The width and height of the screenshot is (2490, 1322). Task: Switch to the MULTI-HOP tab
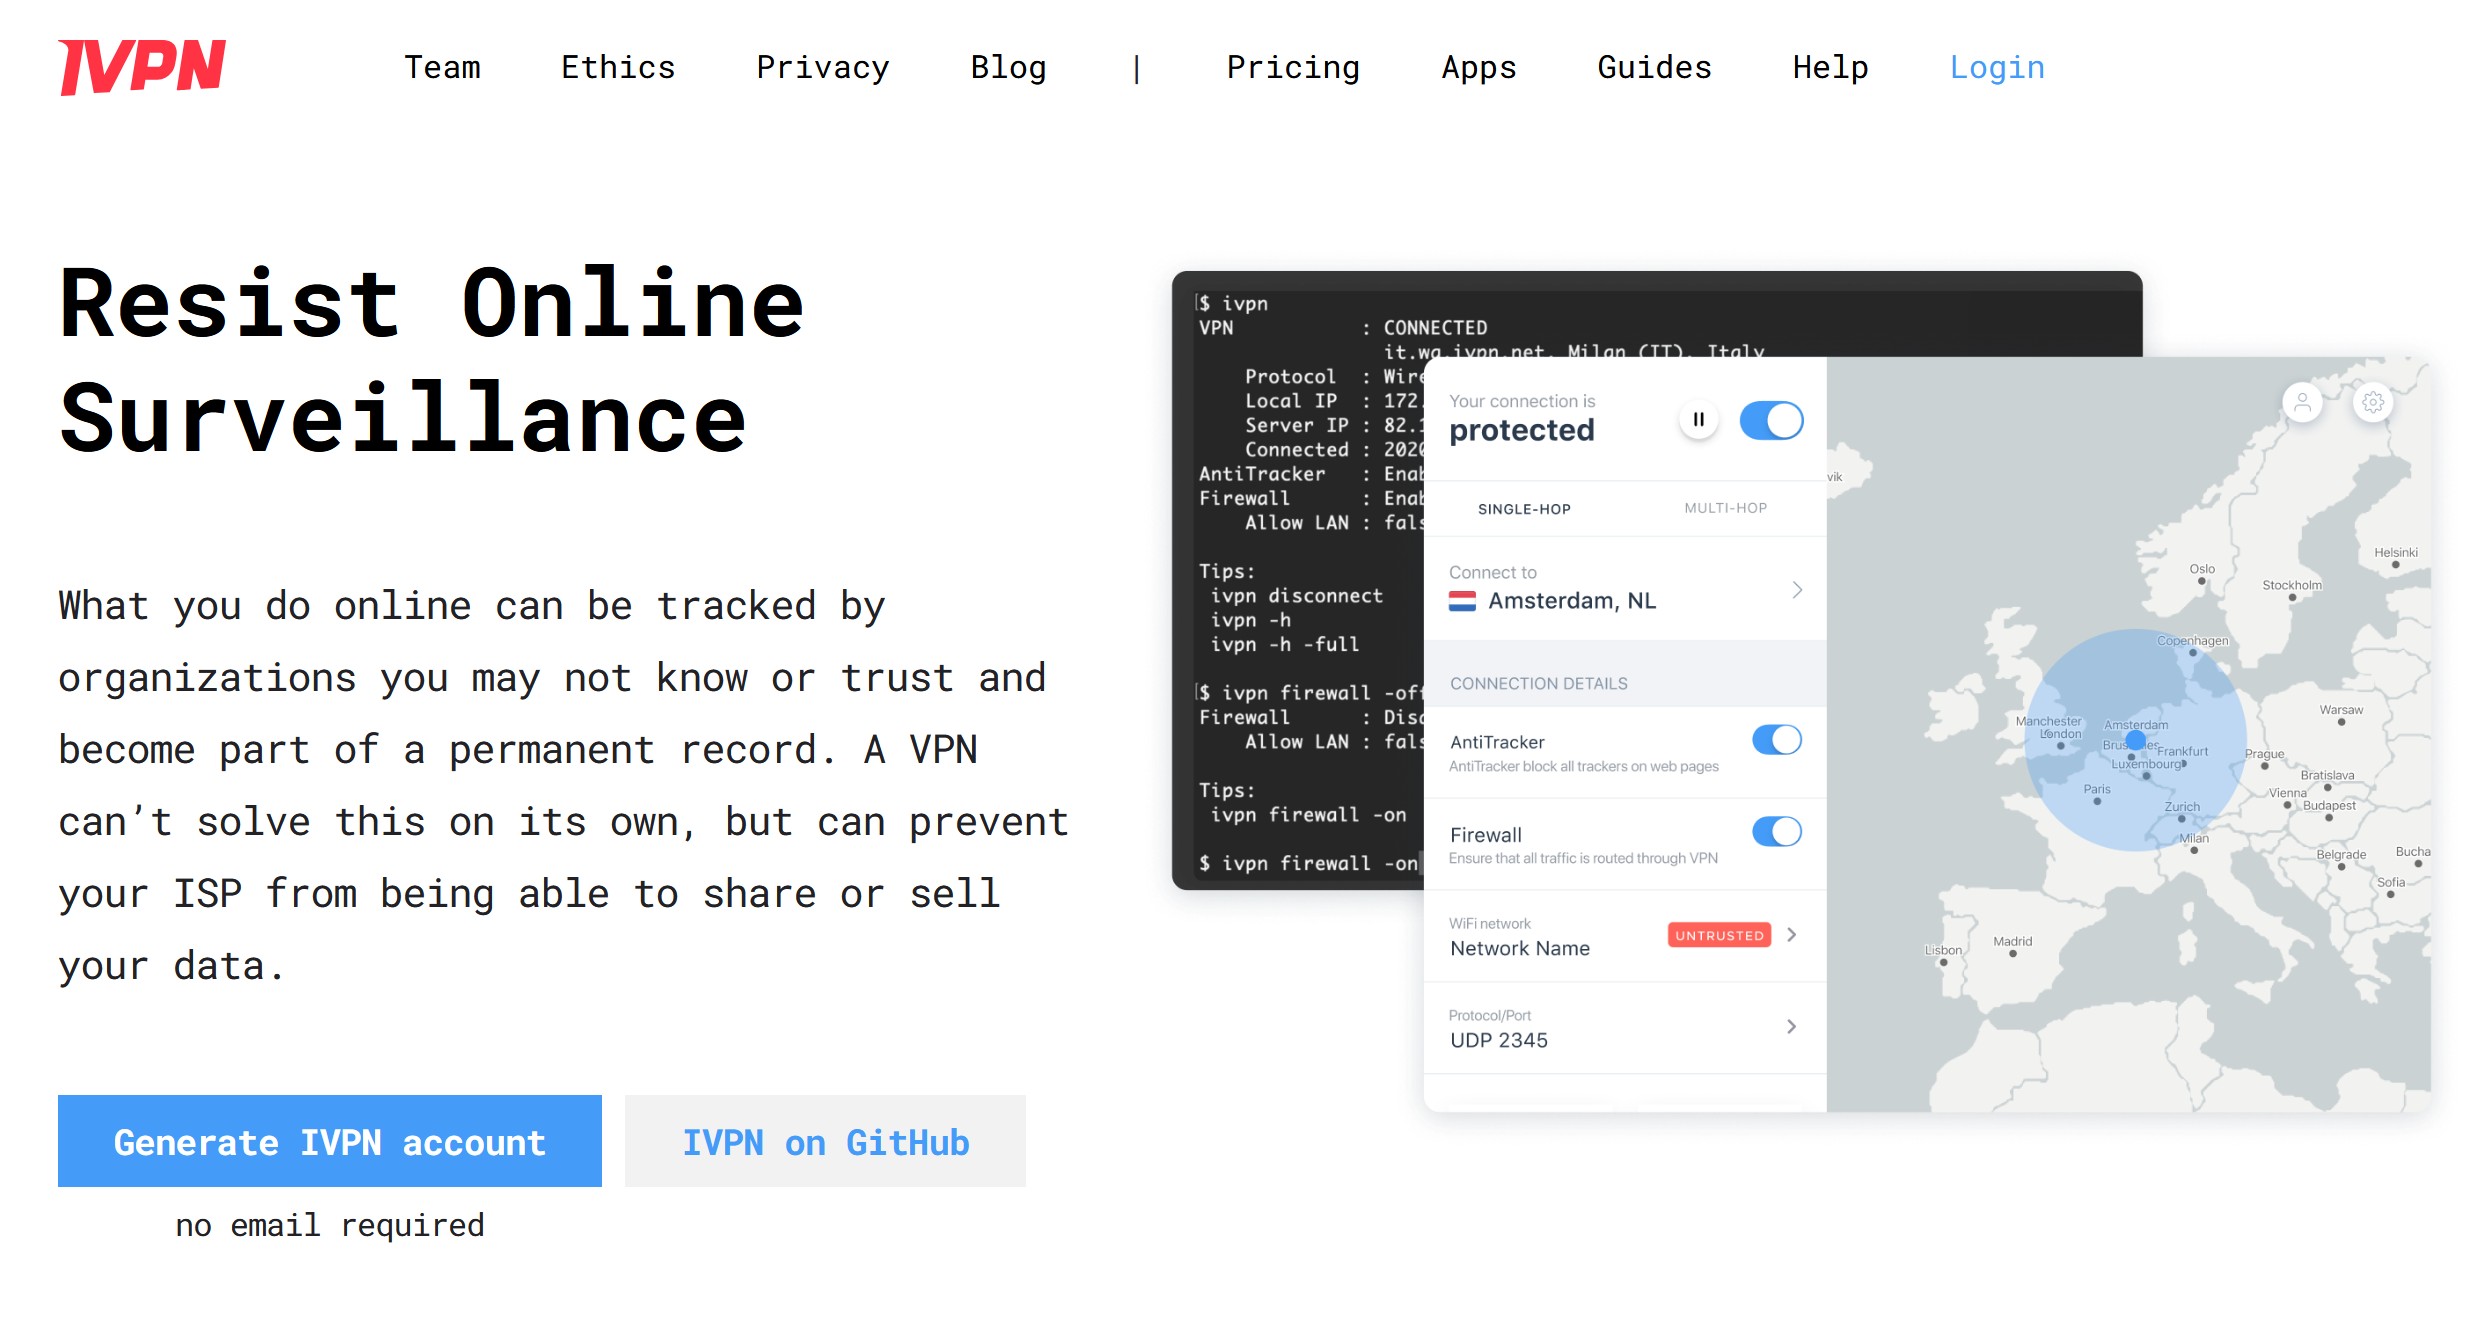tap(1725, 508)
